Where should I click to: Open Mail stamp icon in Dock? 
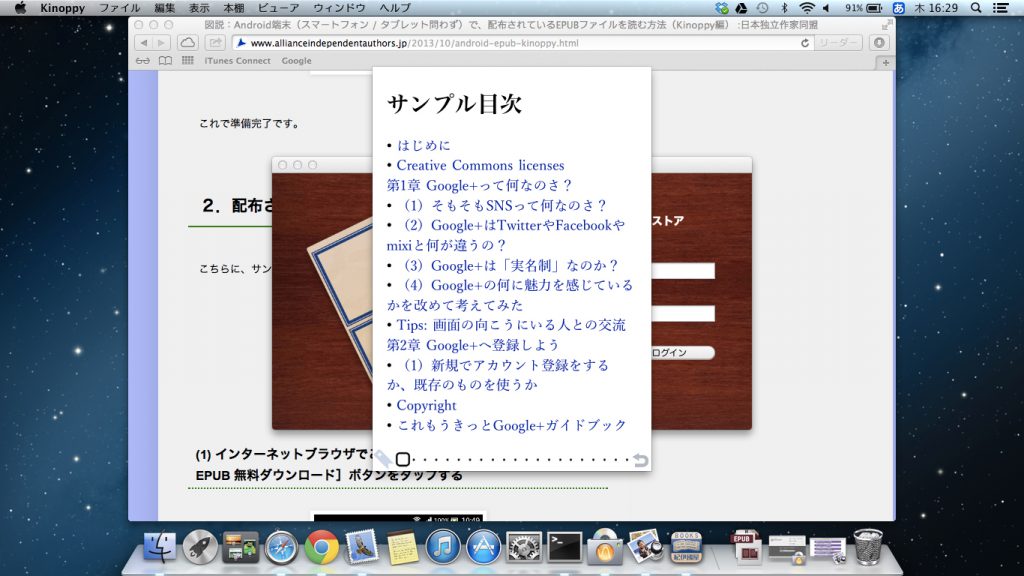point(362,547)
